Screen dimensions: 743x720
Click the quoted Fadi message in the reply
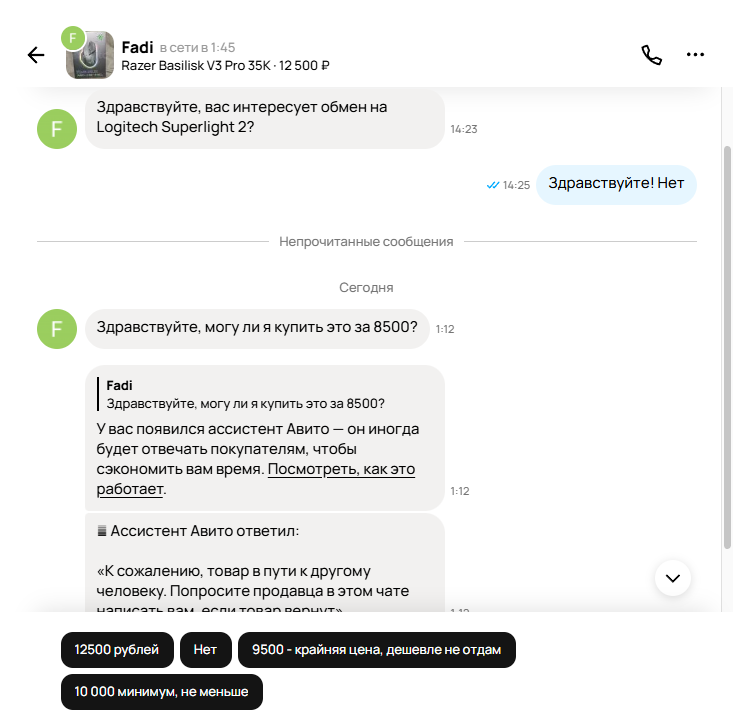tap(245, 394)
